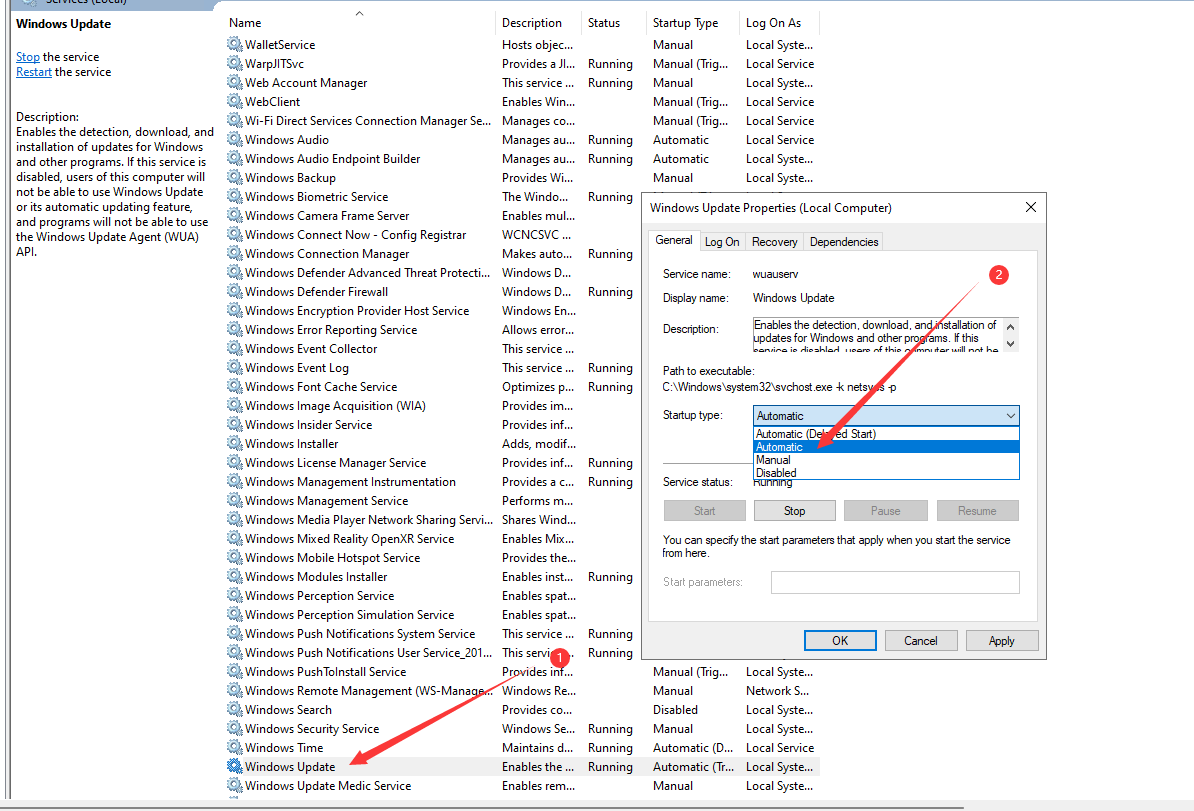
Task: Click the Windows Installer service gear icon
Action: tap(235, 444)
